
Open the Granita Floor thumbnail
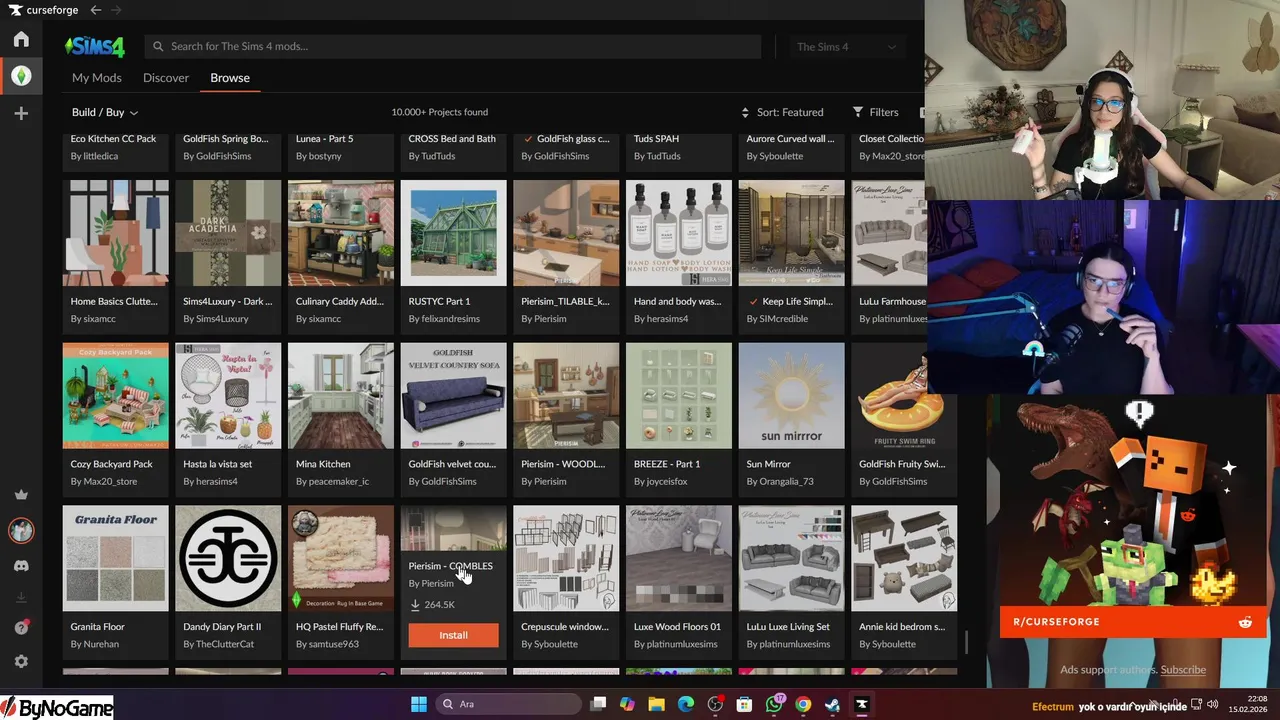[x=116, y=558]
